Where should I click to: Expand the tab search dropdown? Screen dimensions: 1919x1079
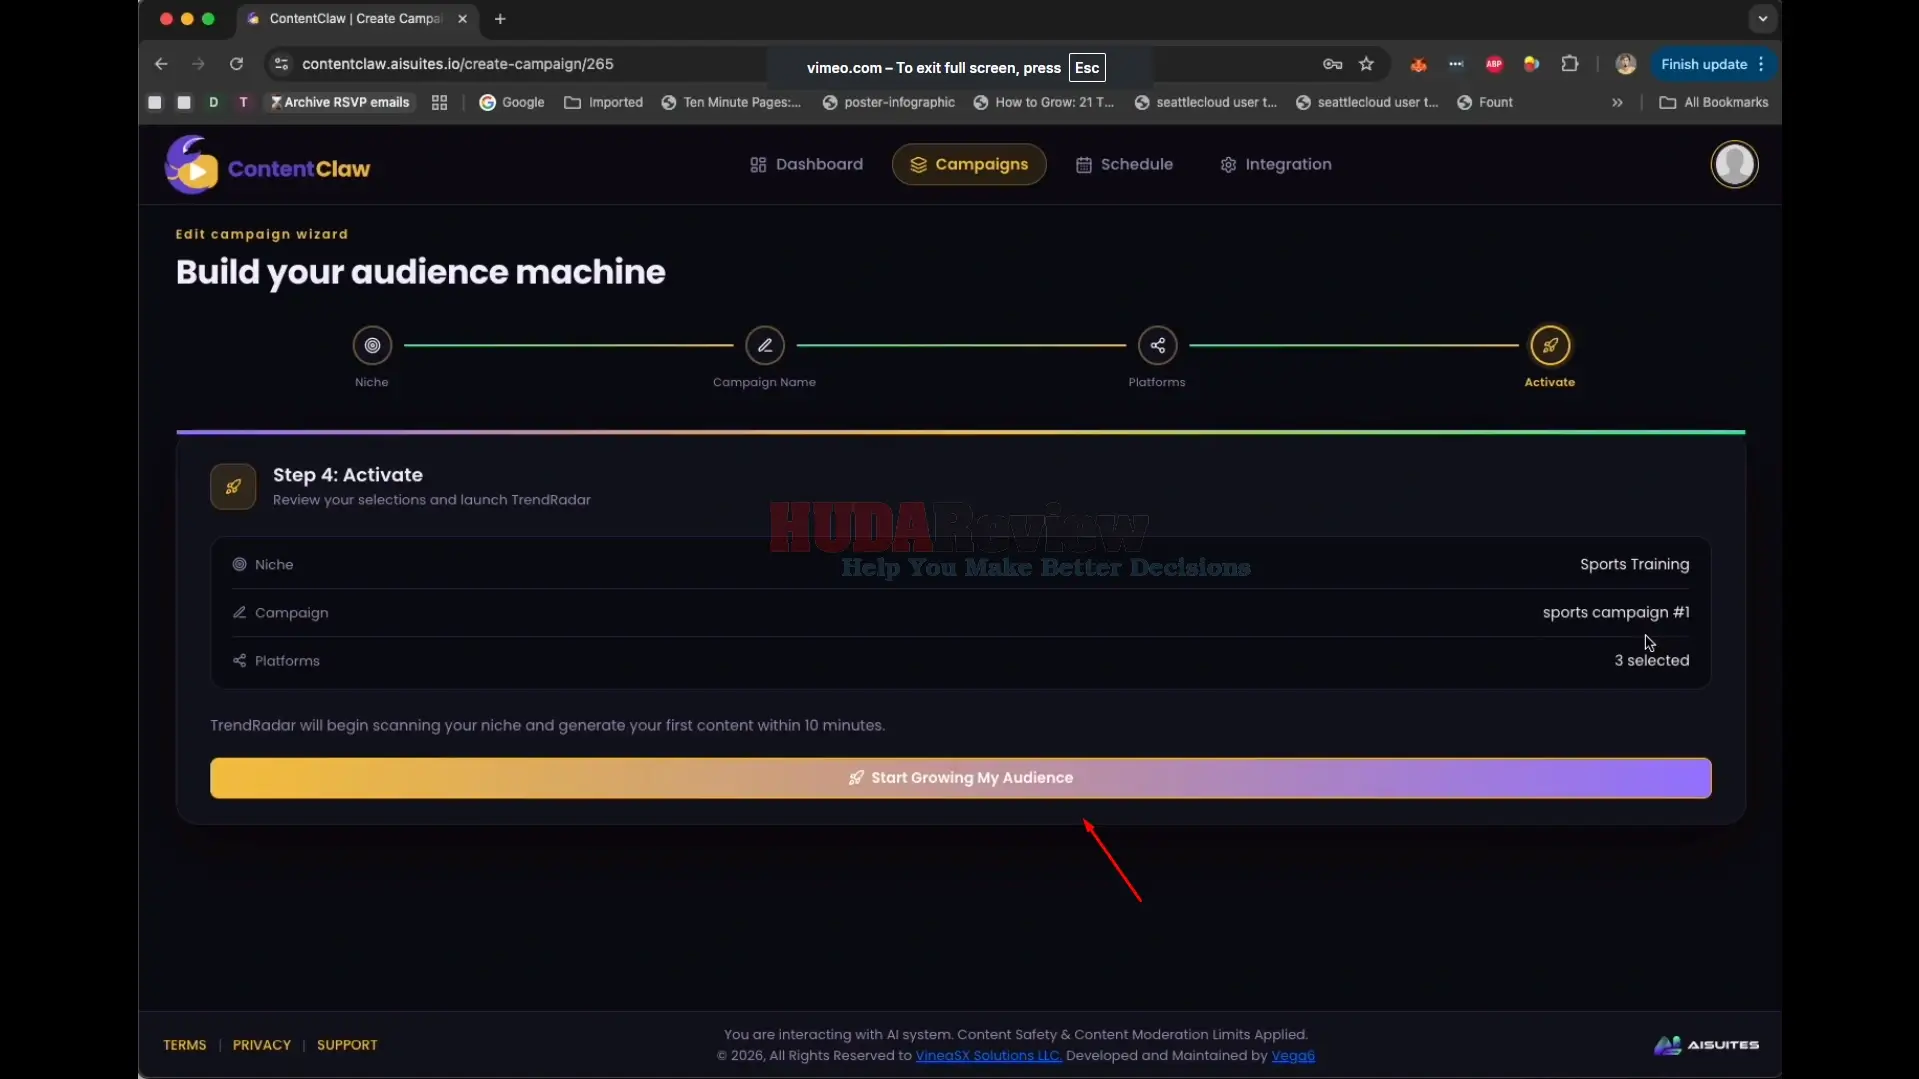click(1762, 19)
